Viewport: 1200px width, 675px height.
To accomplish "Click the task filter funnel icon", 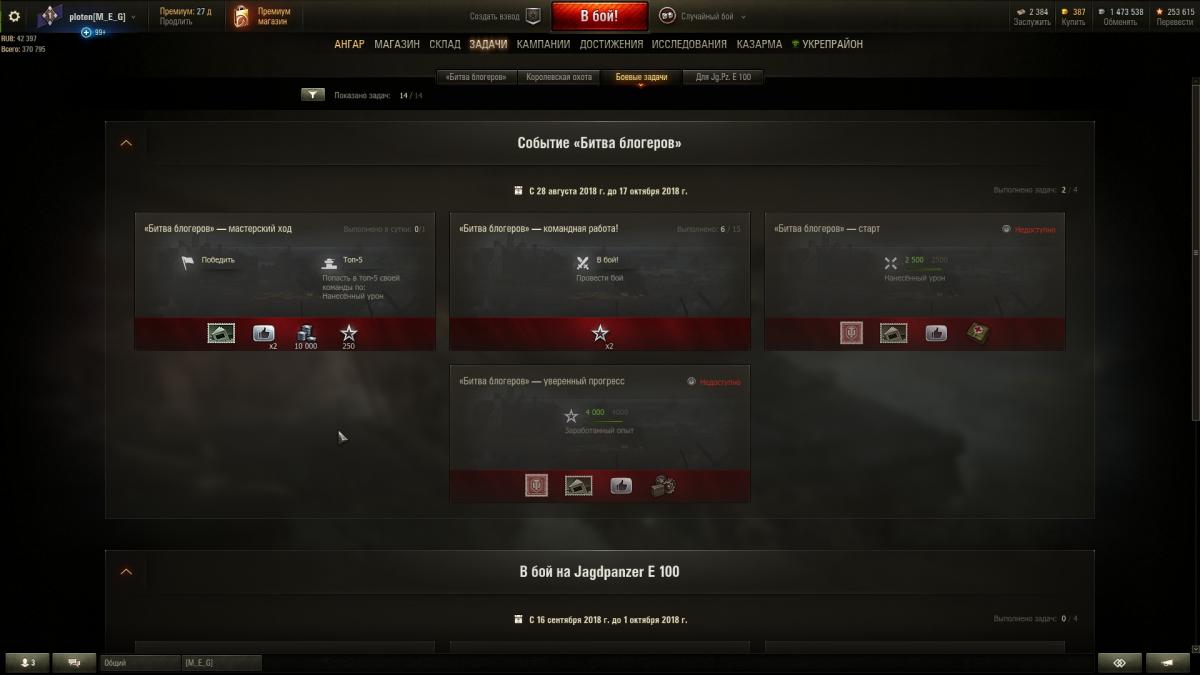I will (313, 95).
